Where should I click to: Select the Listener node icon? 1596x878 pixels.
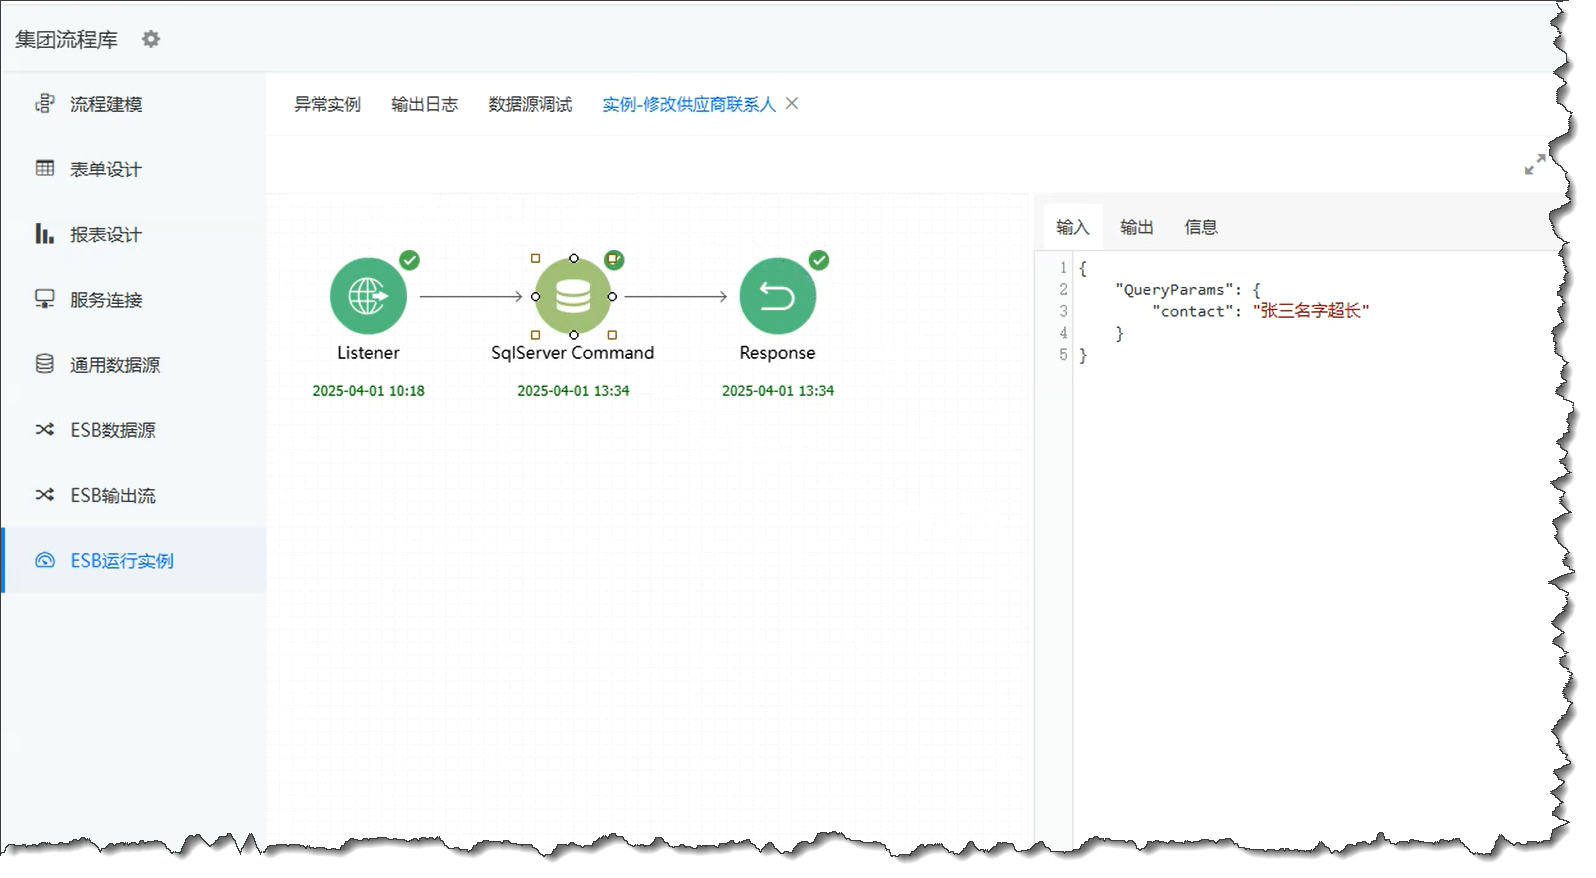click(368, 296)
